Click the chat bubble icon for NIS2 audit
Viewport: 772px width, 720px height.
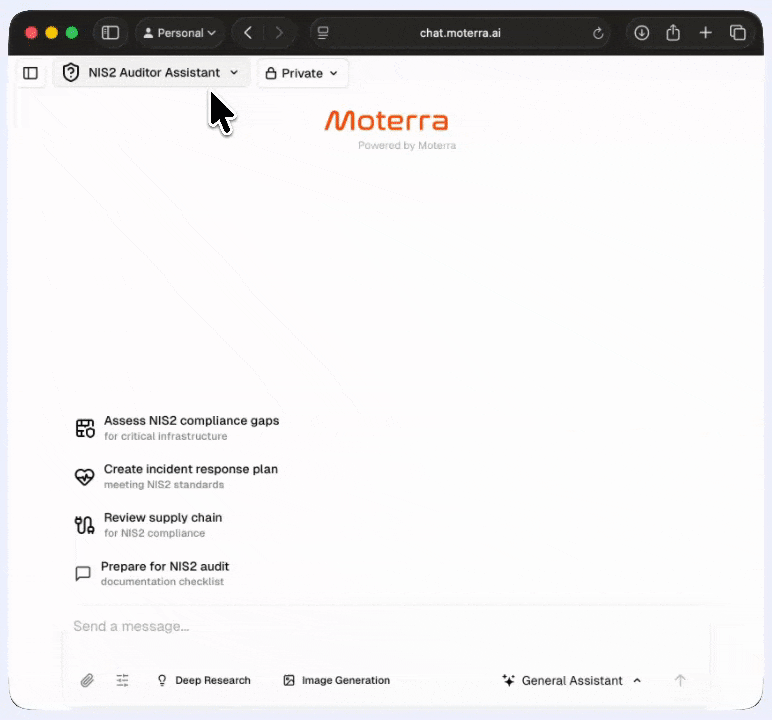point(83,574)
